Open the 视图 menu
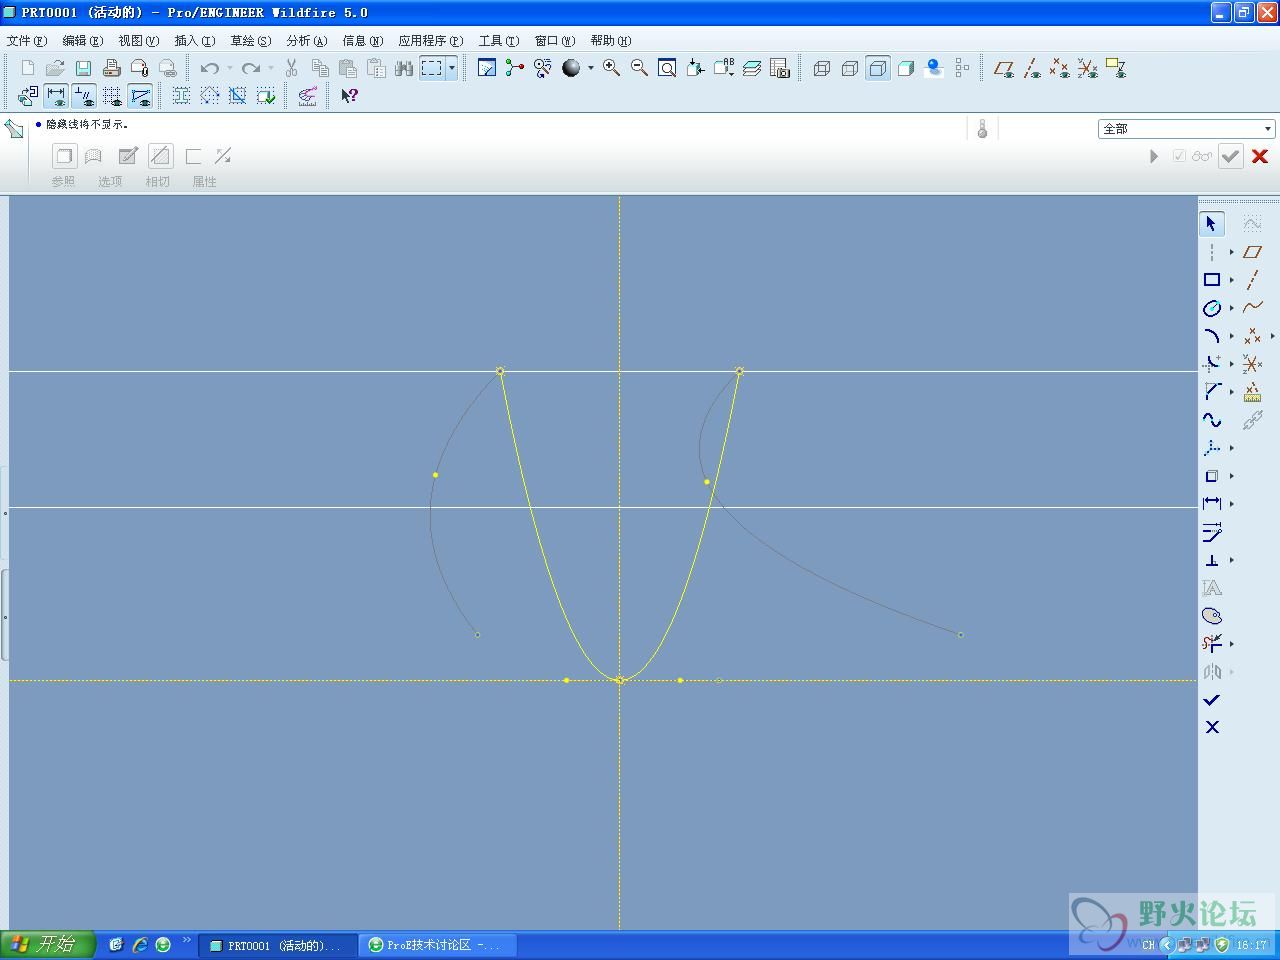Screen dimensions: 1280x960 coord(139,41)
